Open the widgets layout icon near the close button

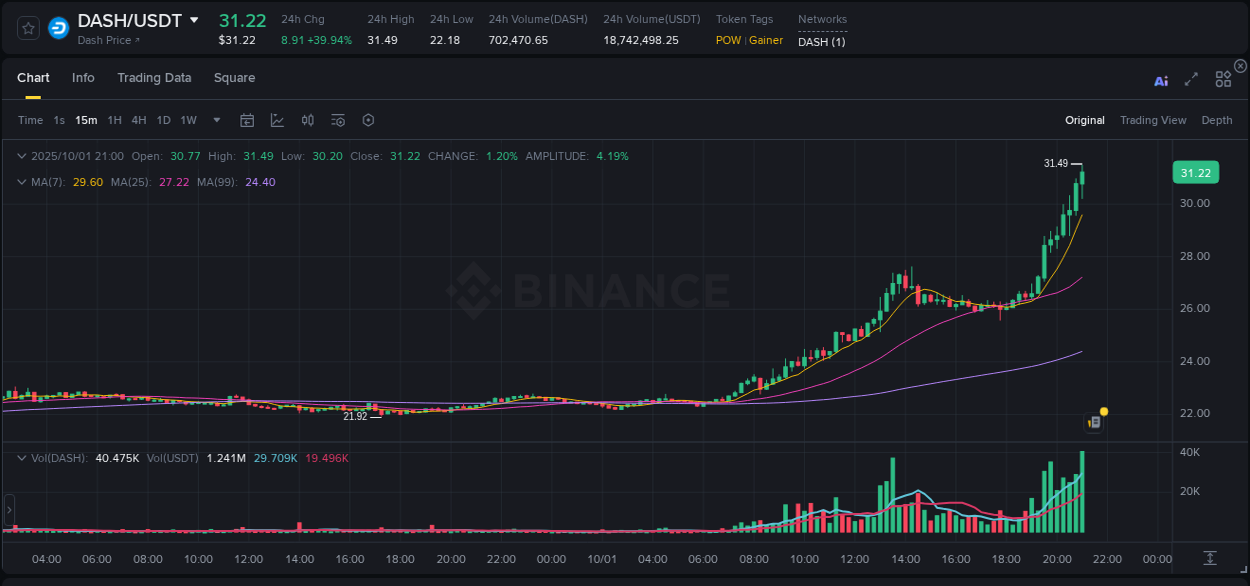[1222, 79]
